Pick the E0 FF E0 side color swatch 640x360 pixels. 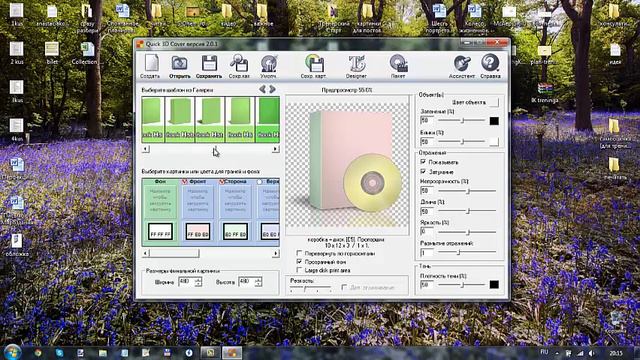click(x=235, y=231)
